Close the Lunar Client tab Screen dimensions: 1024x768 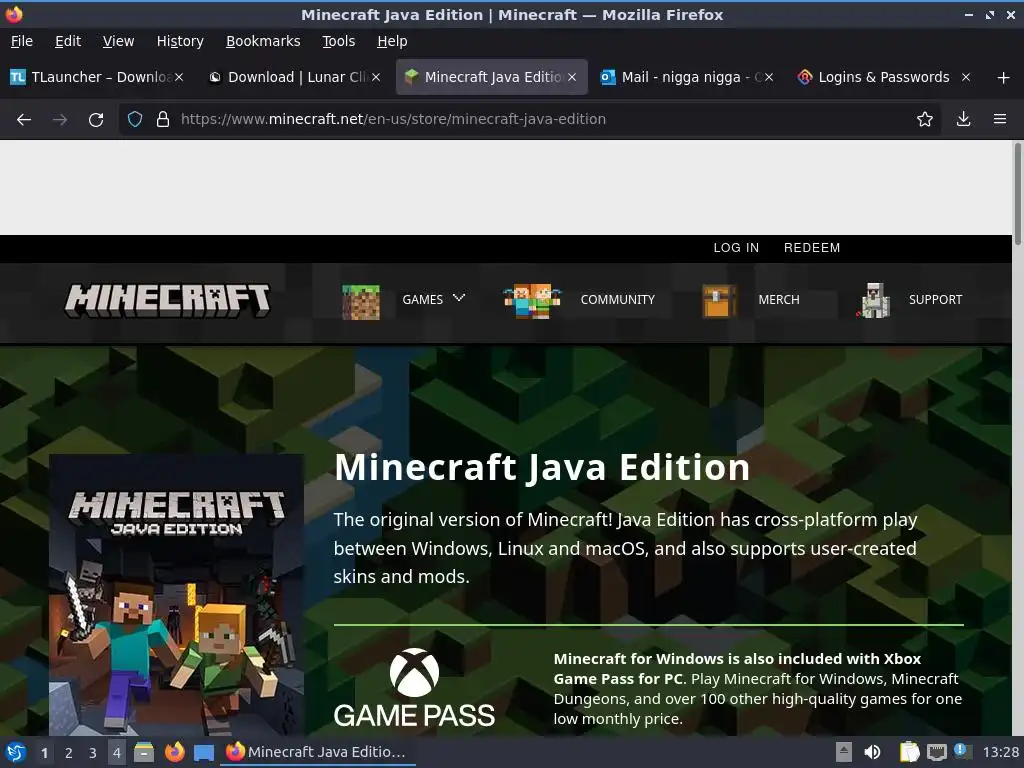click(376, 77)
